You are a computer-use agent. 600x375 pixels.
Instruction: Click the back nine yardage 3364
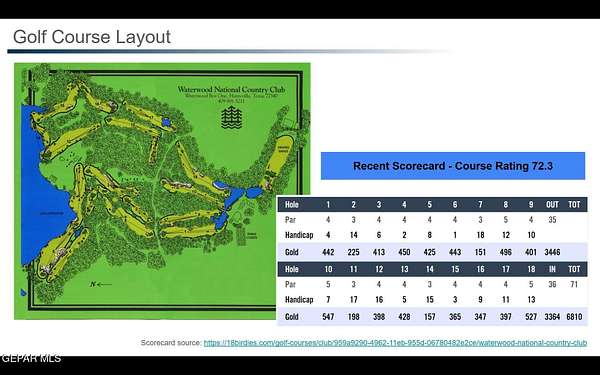click(552, 316)
